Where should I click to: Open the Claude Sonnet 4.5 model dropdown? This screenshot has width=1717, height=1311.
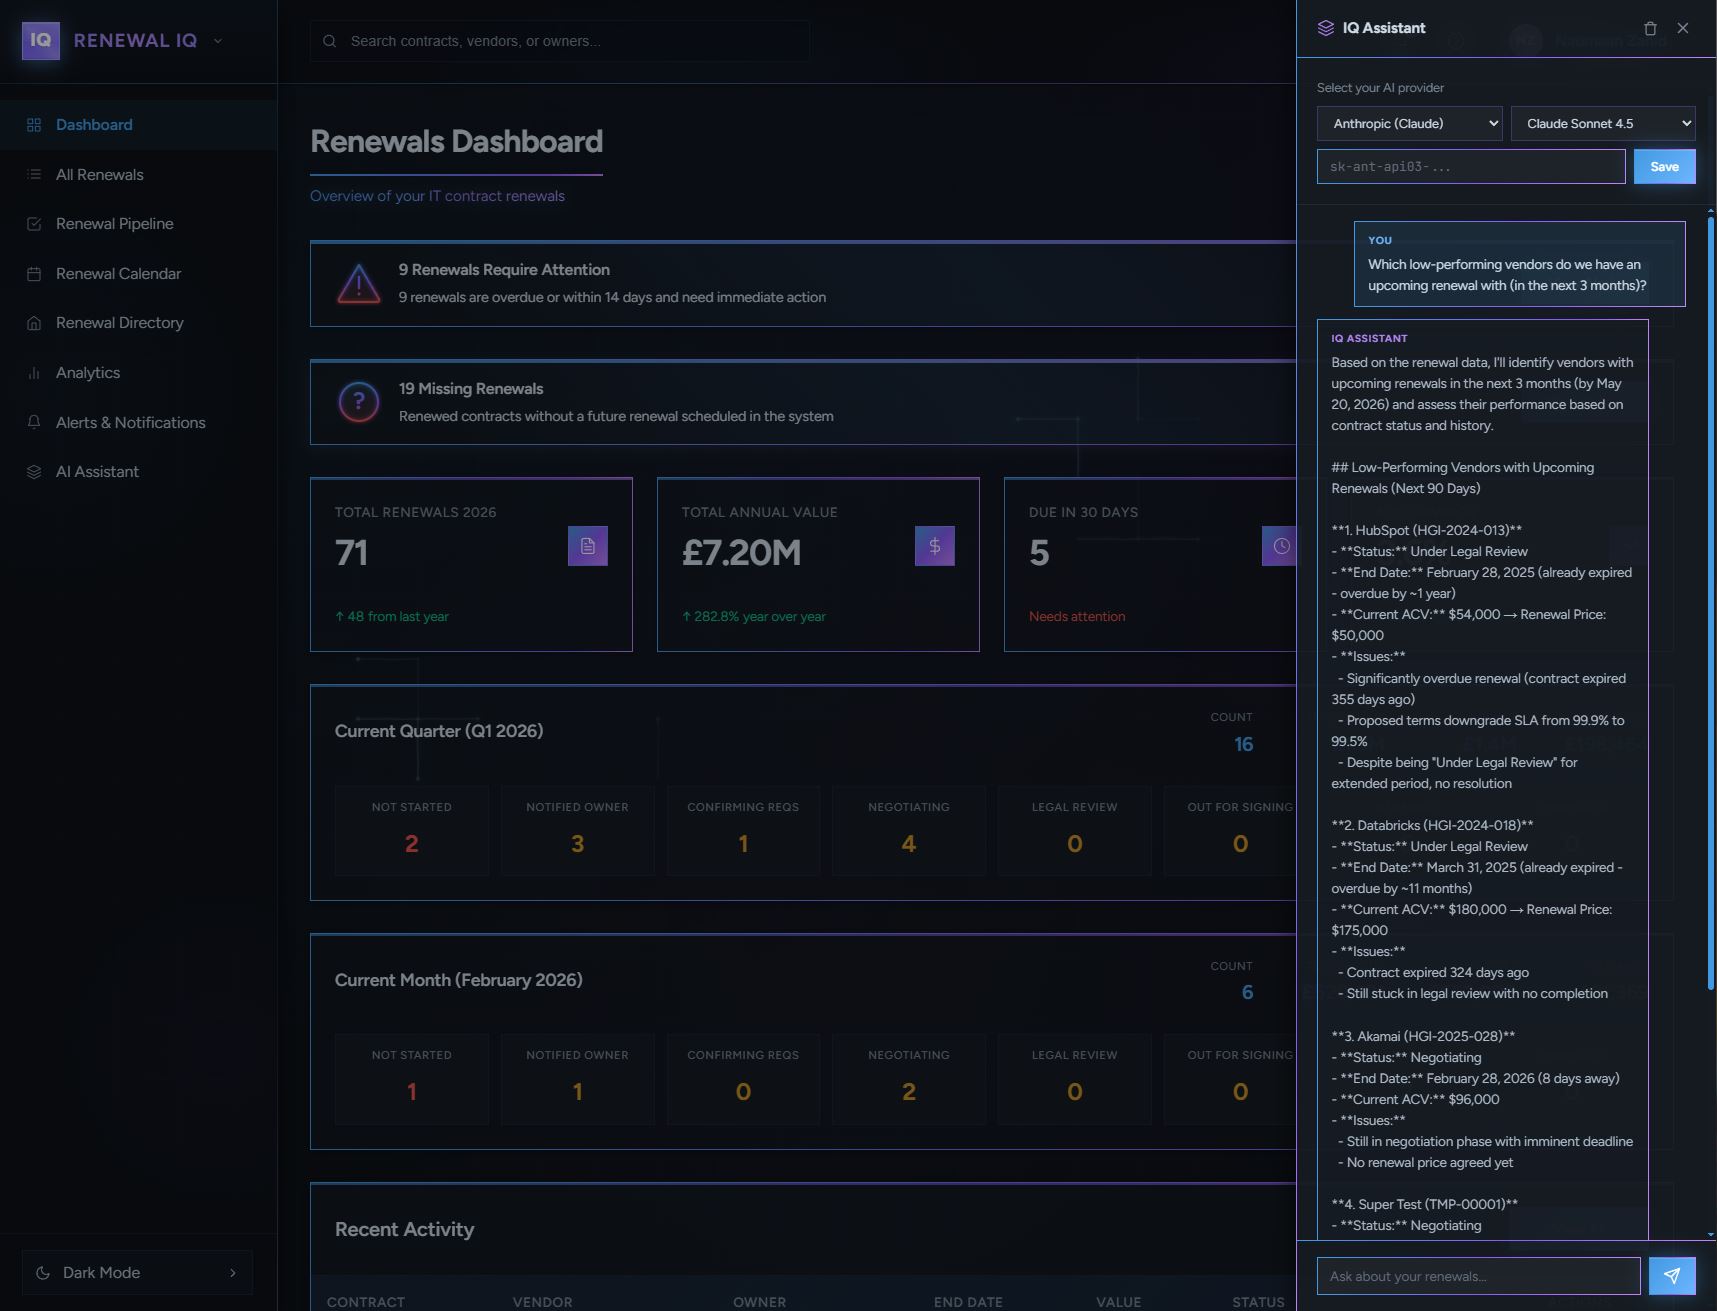1603,123
